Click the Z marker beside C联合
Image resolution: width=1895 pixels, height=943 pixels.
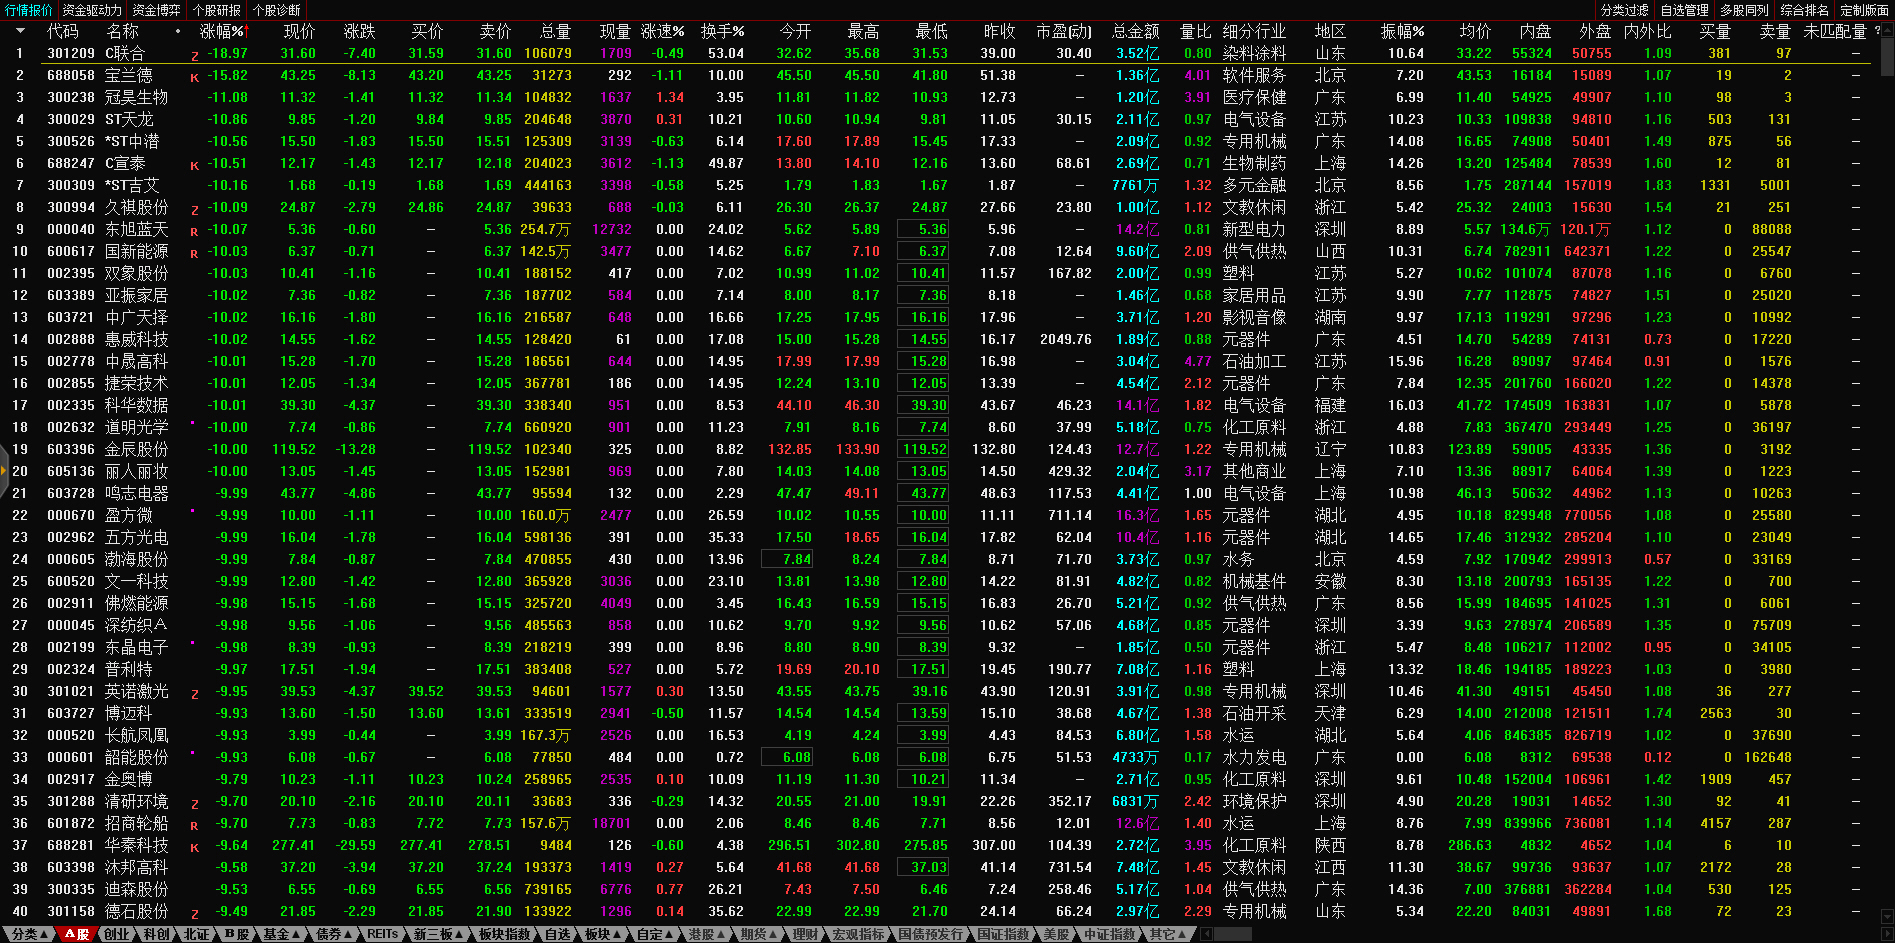[194, 56]
